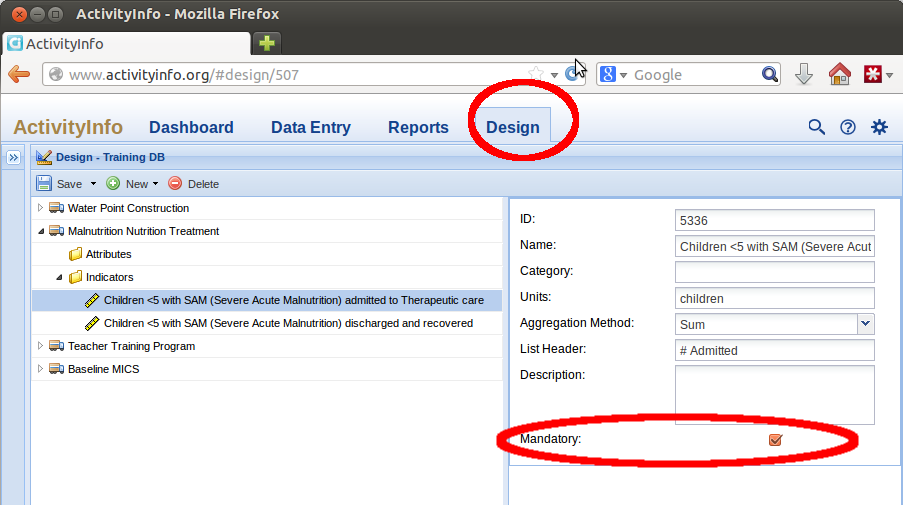903x505 pixels.
Task: Click the Design - Training DB panel title
Action: pyautogui.click(x=110, y=157)
